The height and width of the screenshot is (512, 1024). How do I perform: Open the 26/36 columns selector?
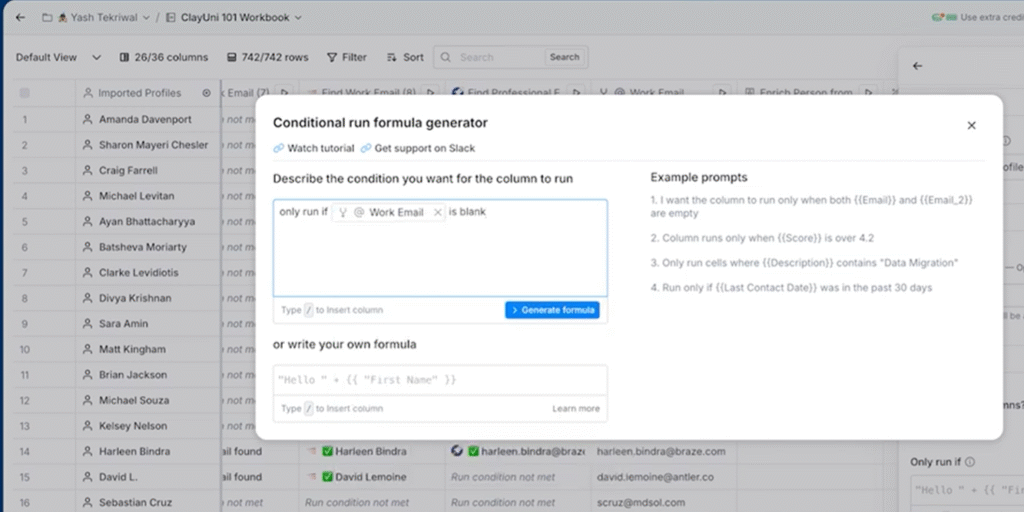point(163,57)
